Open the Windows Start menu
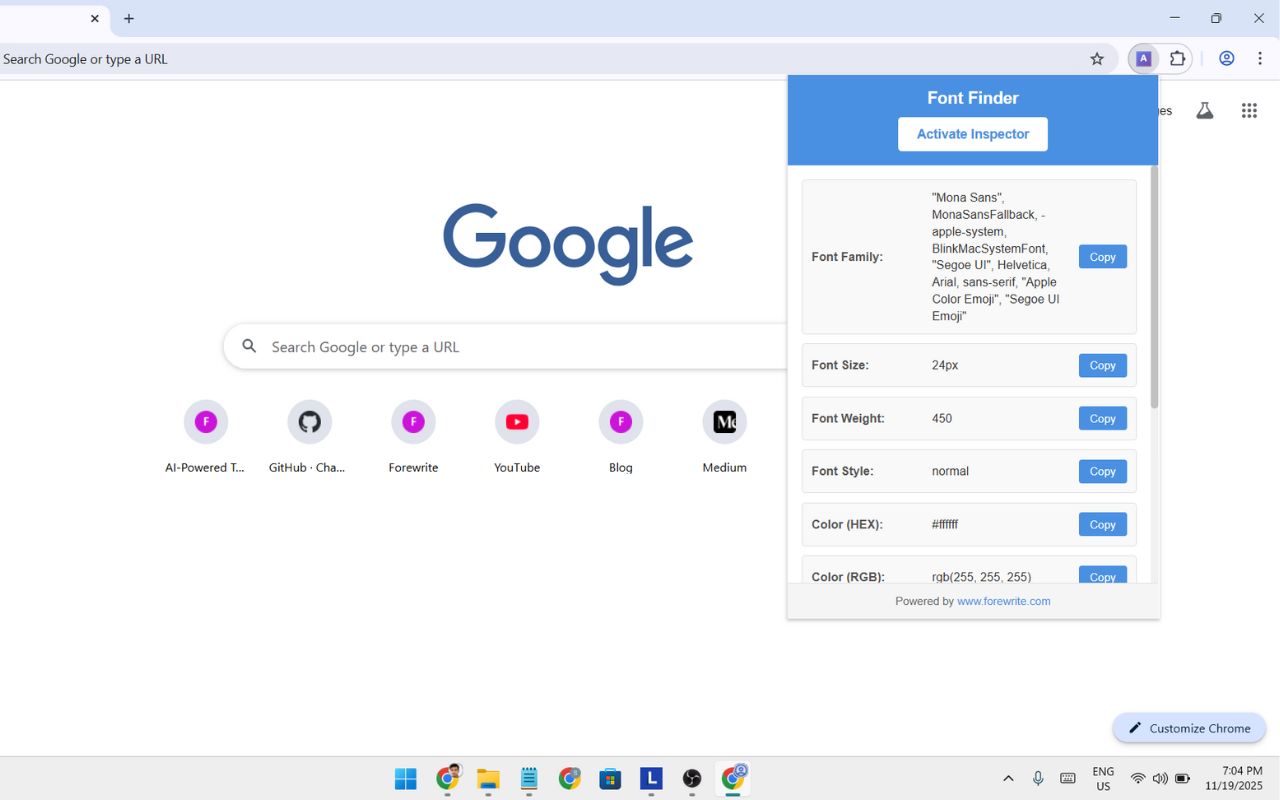1280x800 pixels. [x=406, y=778]
